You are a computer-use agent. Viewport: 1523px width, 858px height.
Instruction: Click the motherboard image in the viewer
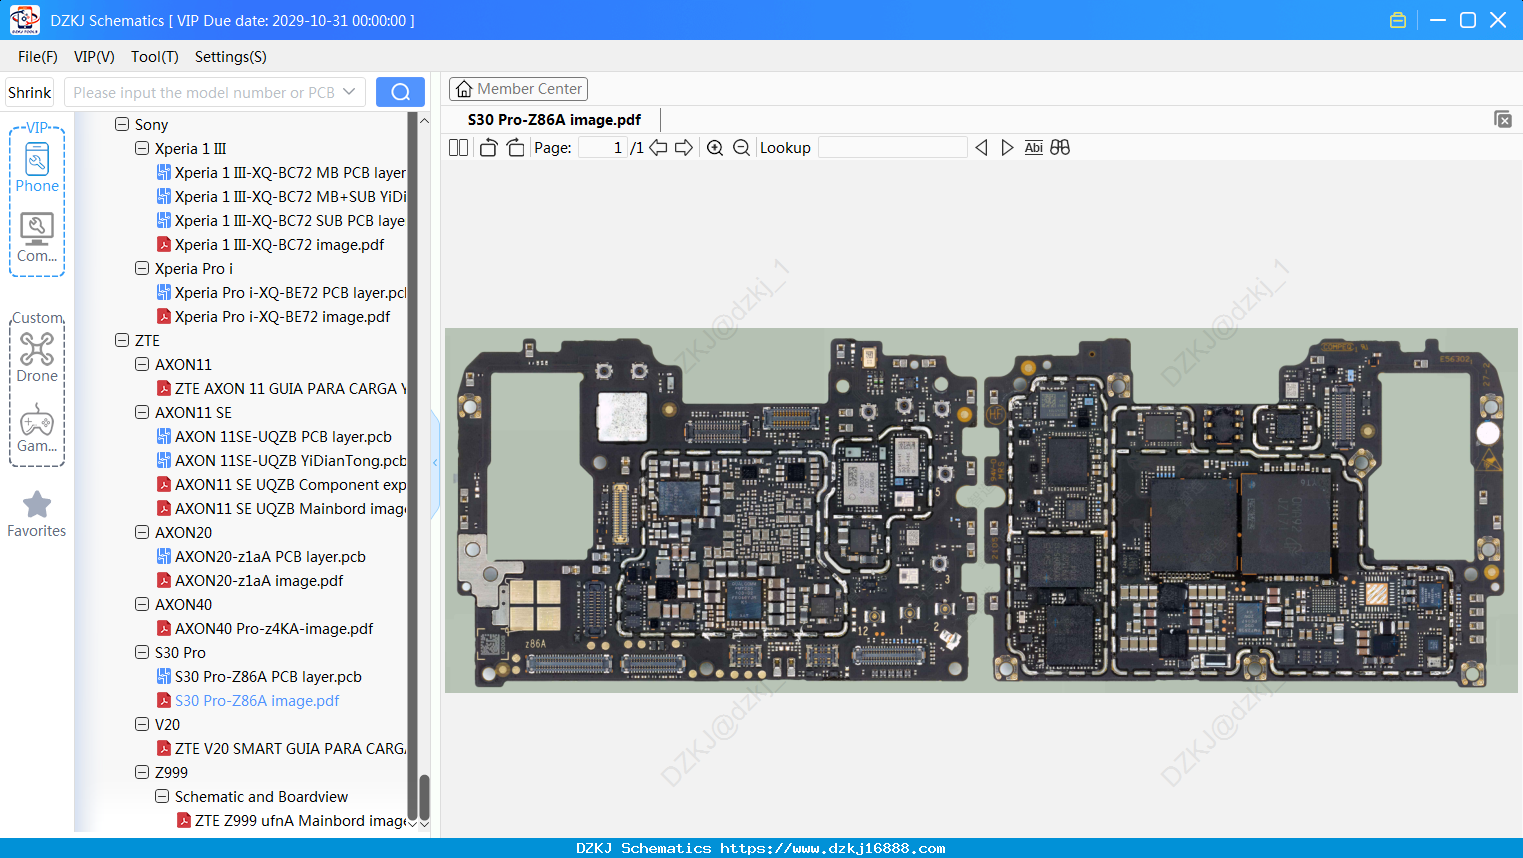pyautogui.click(x=981, y=510)
